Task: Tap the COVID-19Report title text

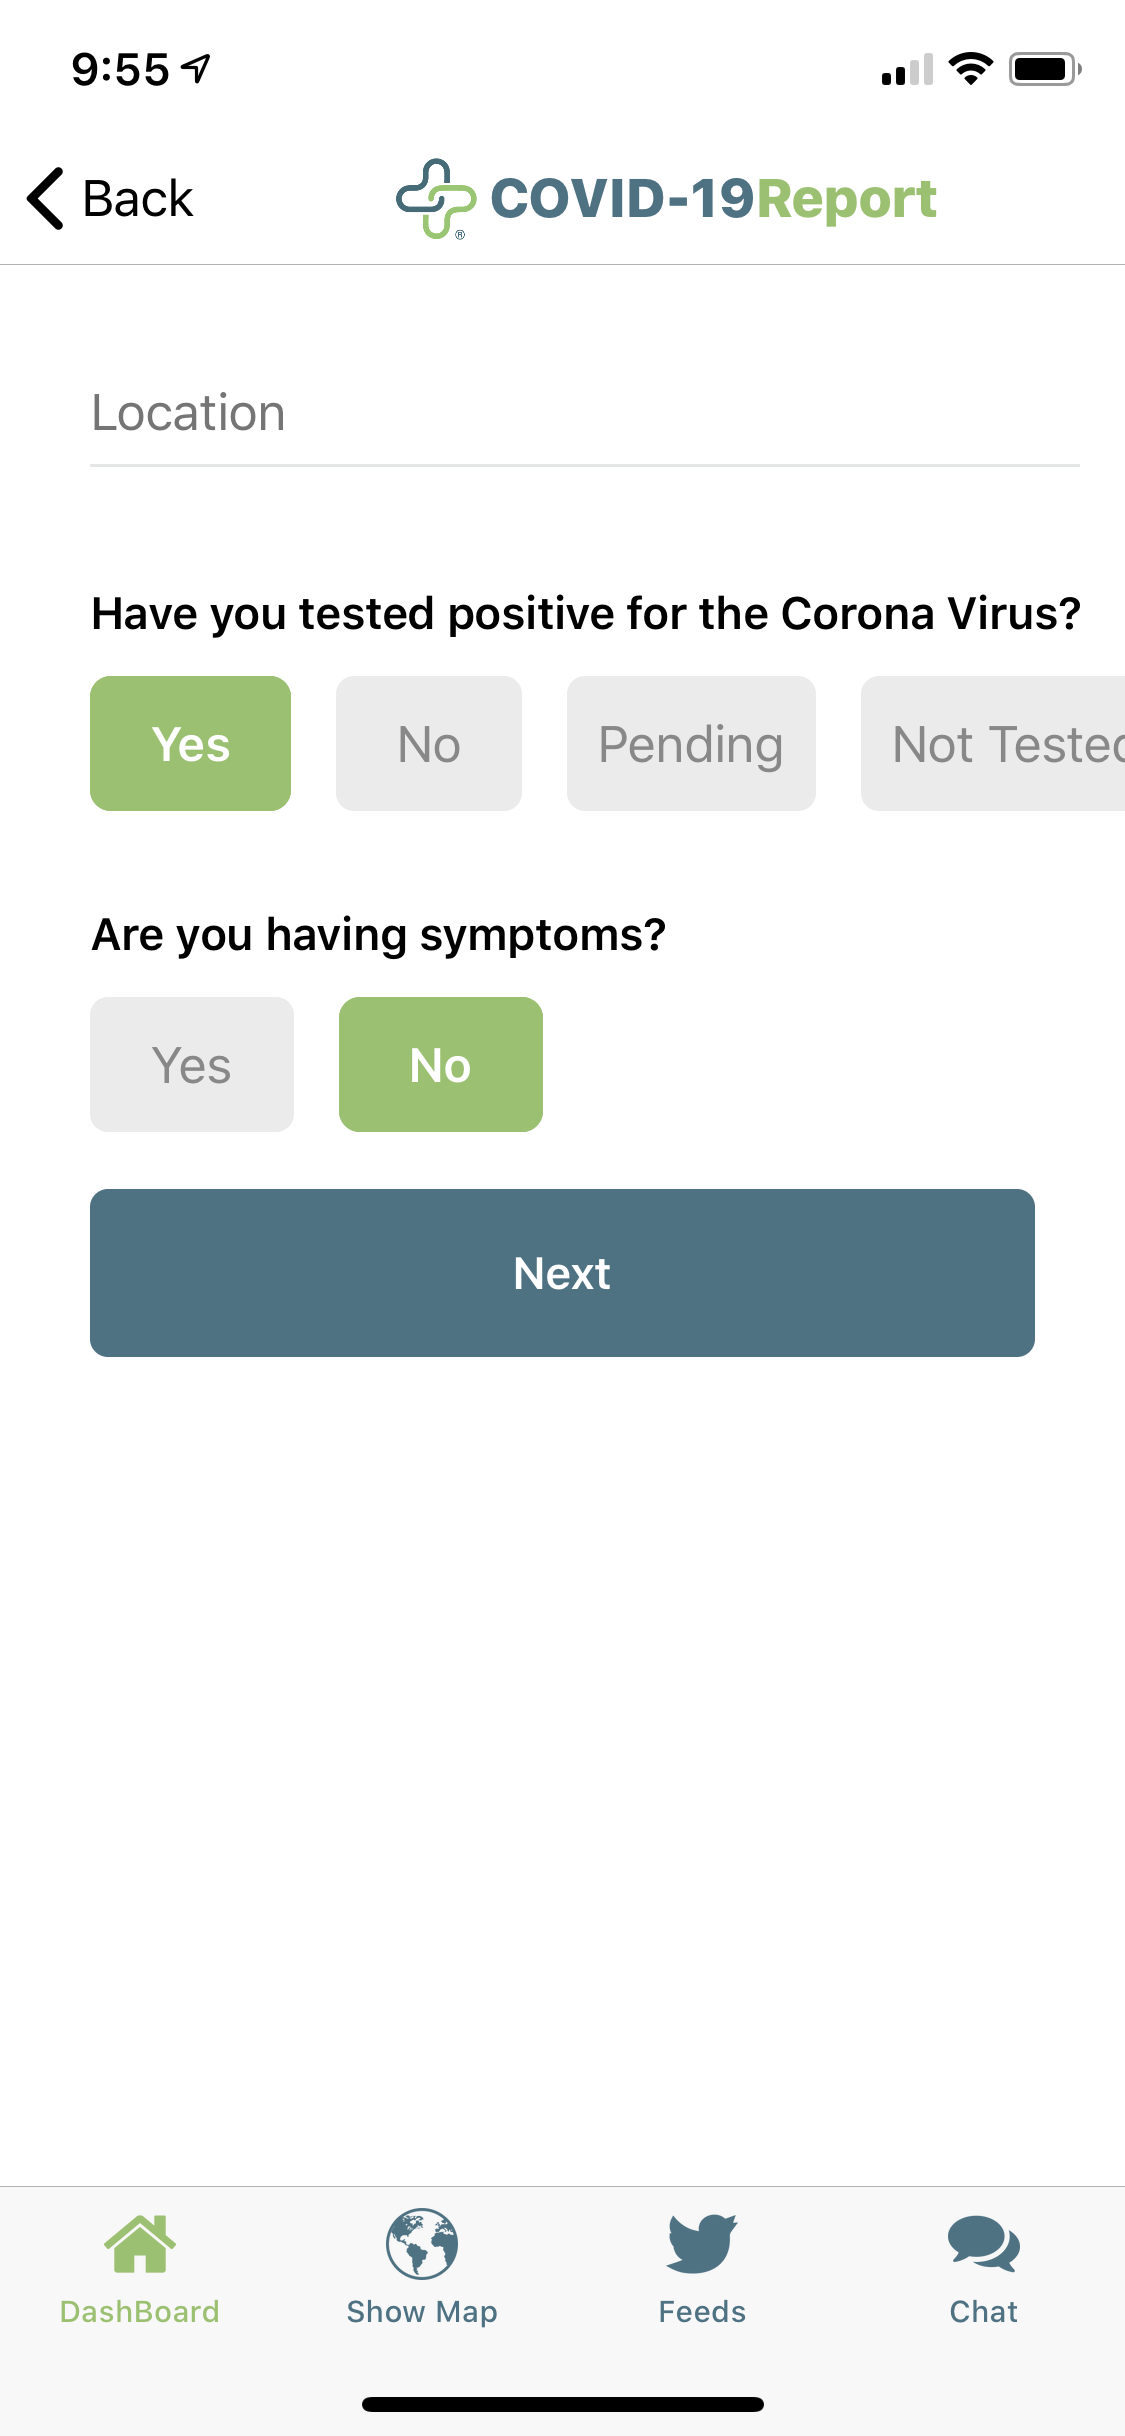Action: 713,198
